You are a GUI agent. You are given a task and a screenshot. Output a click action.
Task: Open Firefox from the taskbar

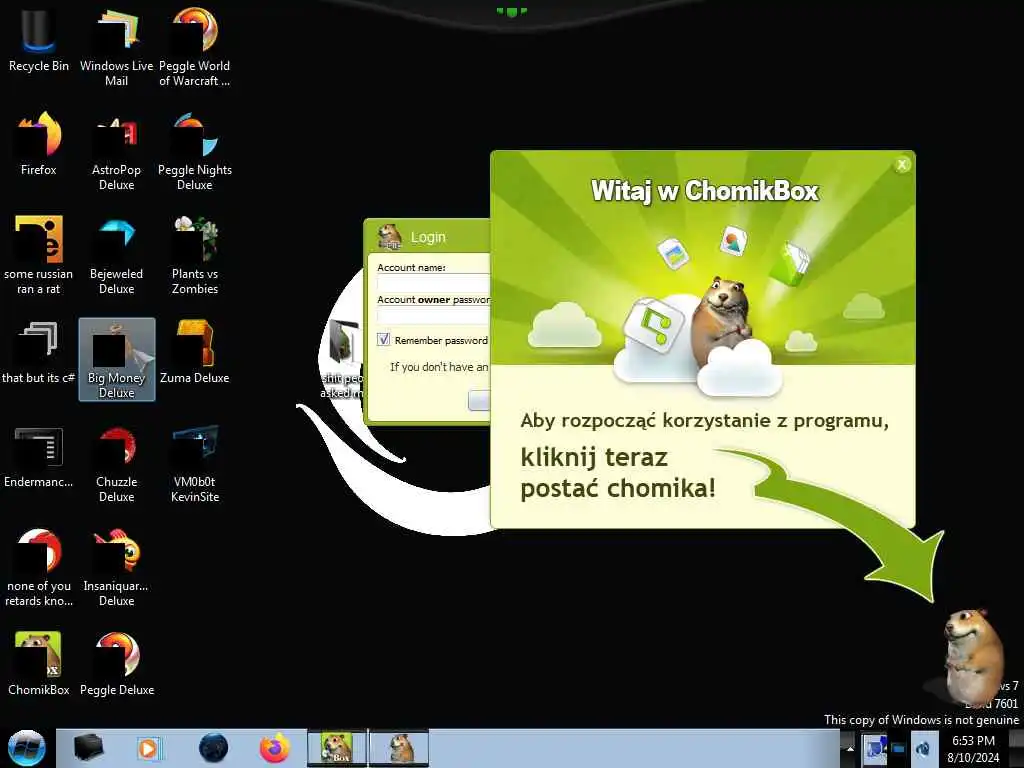click(x=274, y=748)
